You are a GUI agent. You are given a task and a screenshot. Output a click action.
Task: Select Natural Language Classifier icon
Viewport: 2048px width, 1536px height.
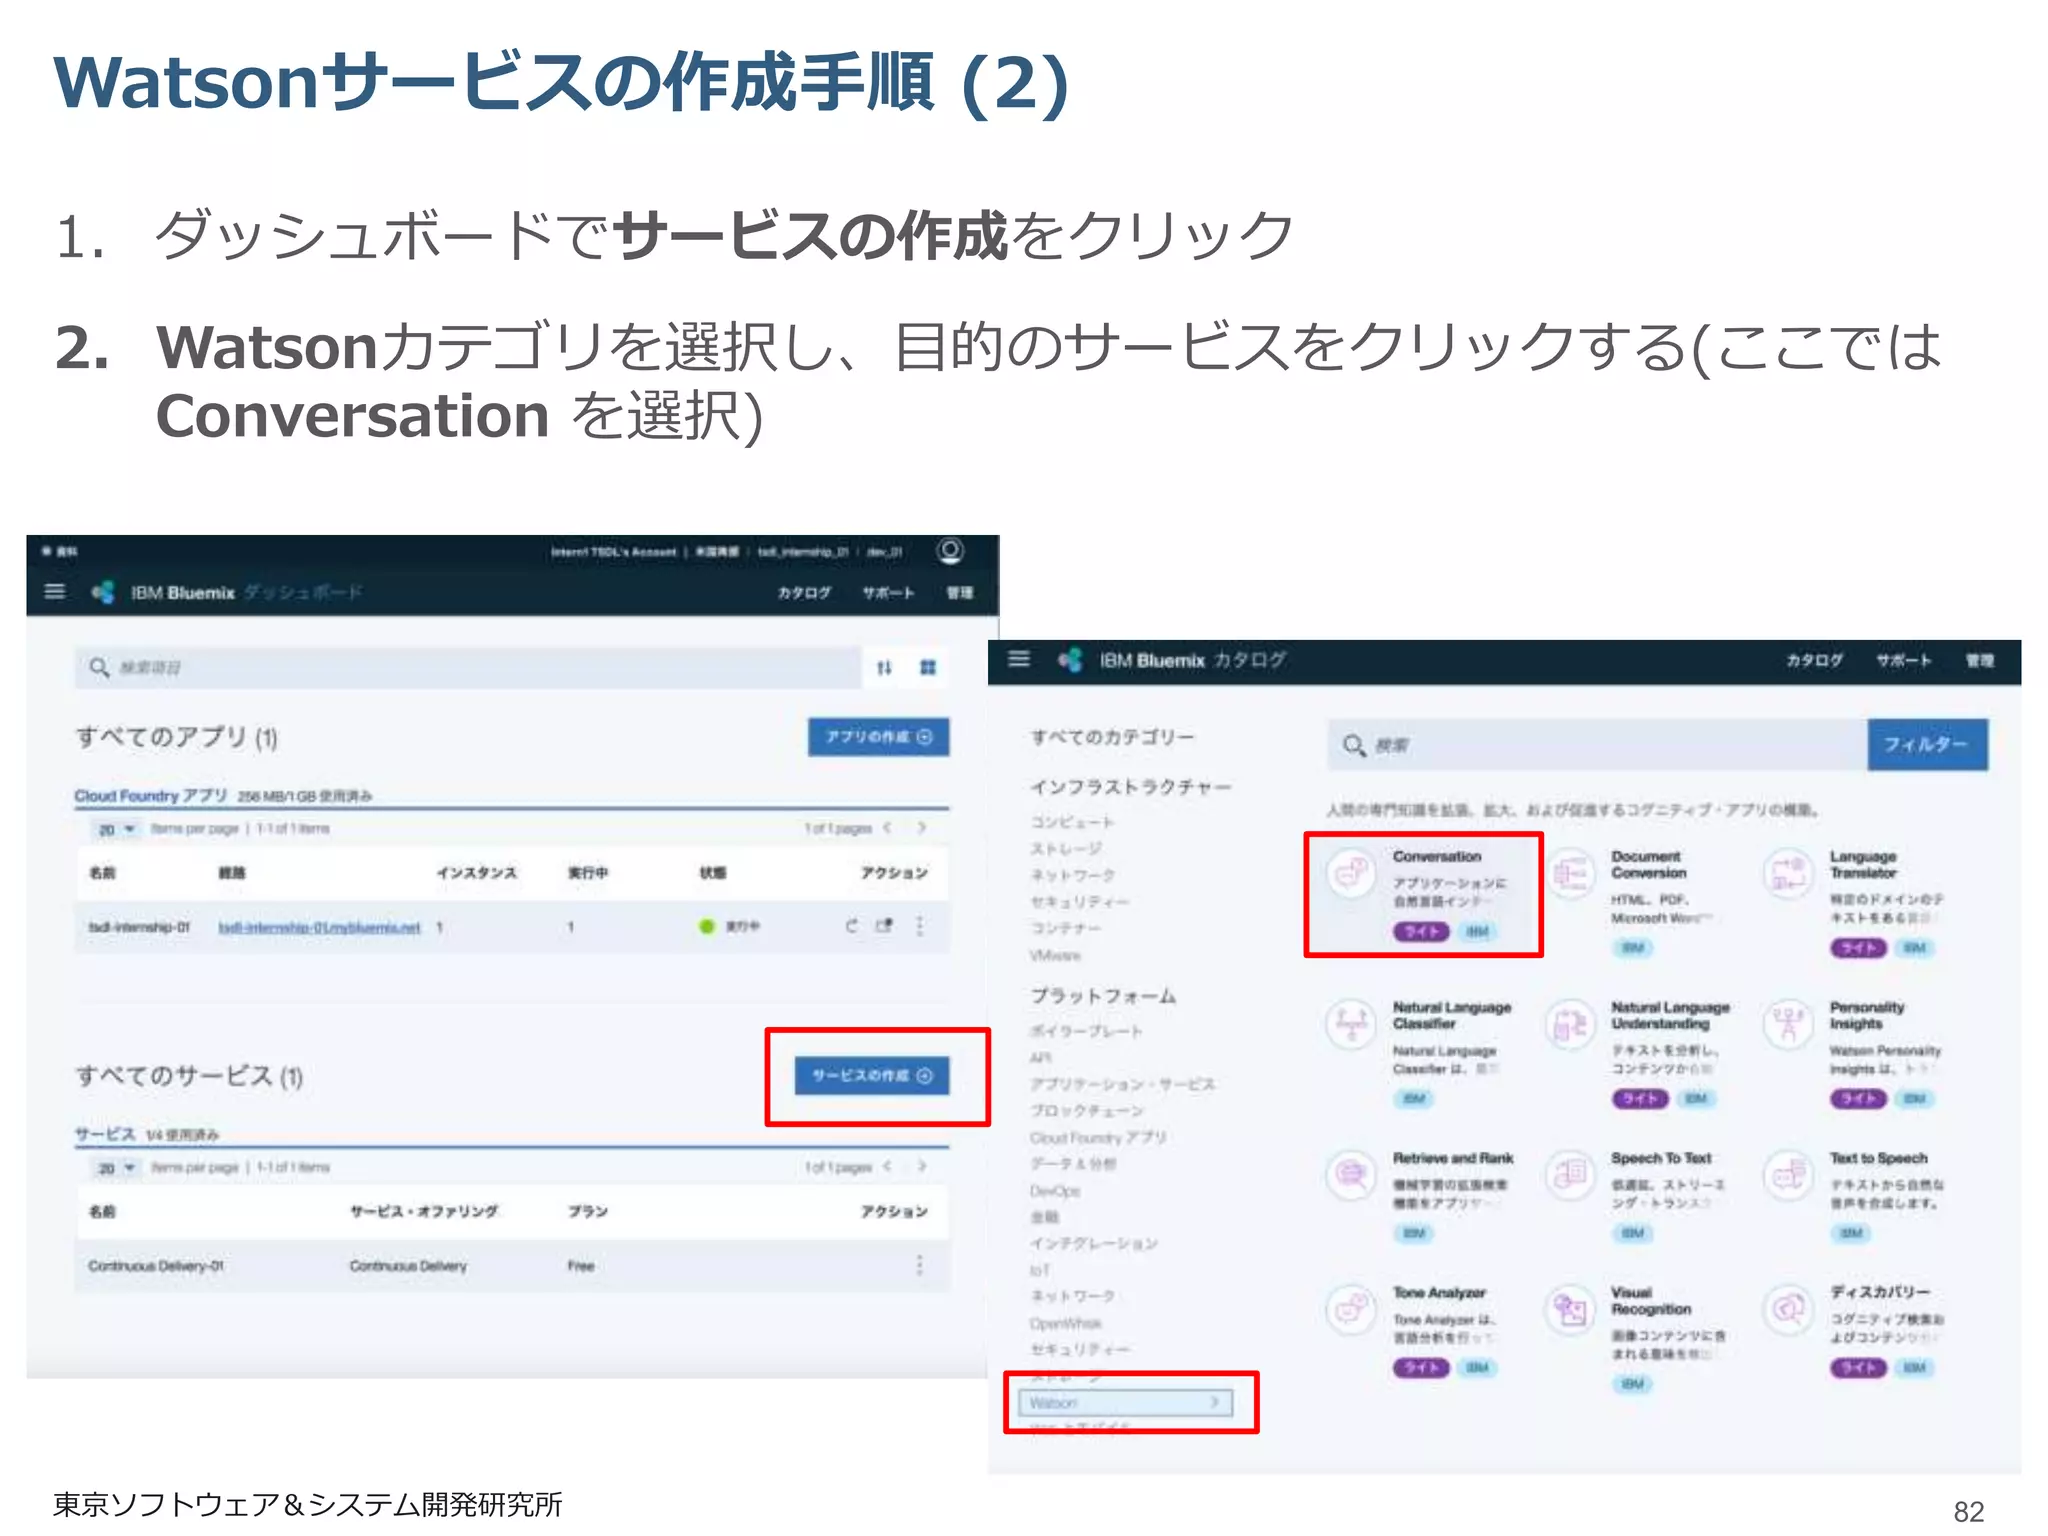tap(1351, 1025)
